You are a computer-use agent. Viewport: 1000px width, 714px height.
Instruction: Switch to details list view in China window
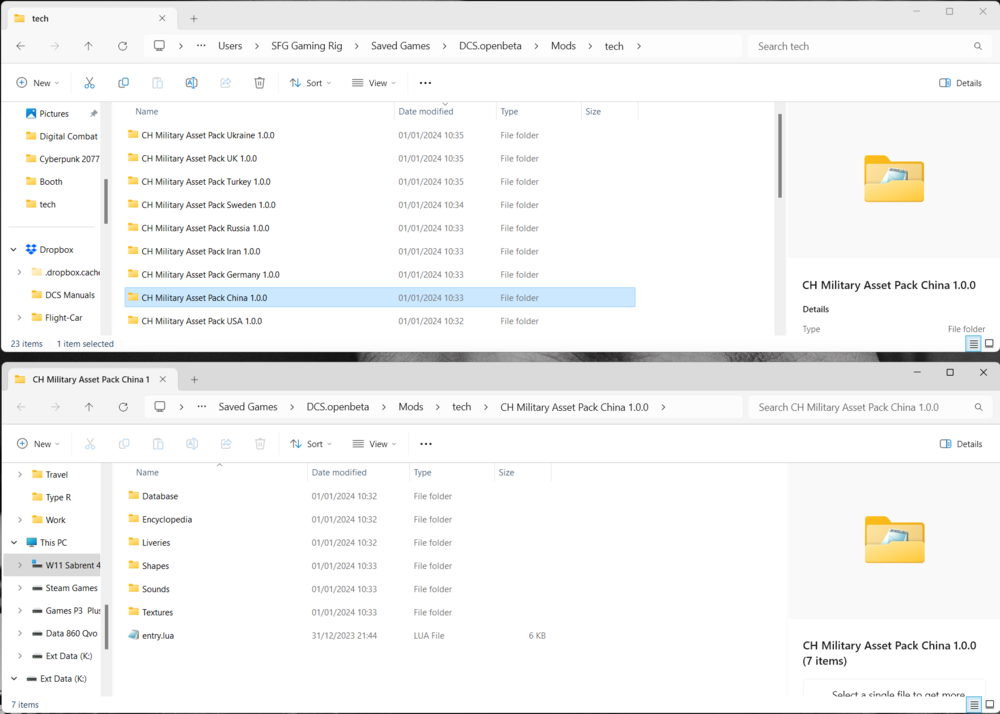tap(974, 704)
